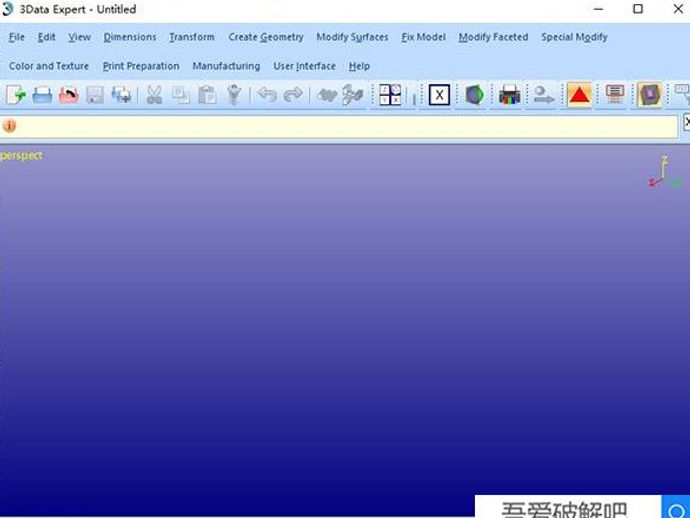Open the Dimensions menu
The height and width of the screenshot is (518, 690).
click(x=130, y=37)
